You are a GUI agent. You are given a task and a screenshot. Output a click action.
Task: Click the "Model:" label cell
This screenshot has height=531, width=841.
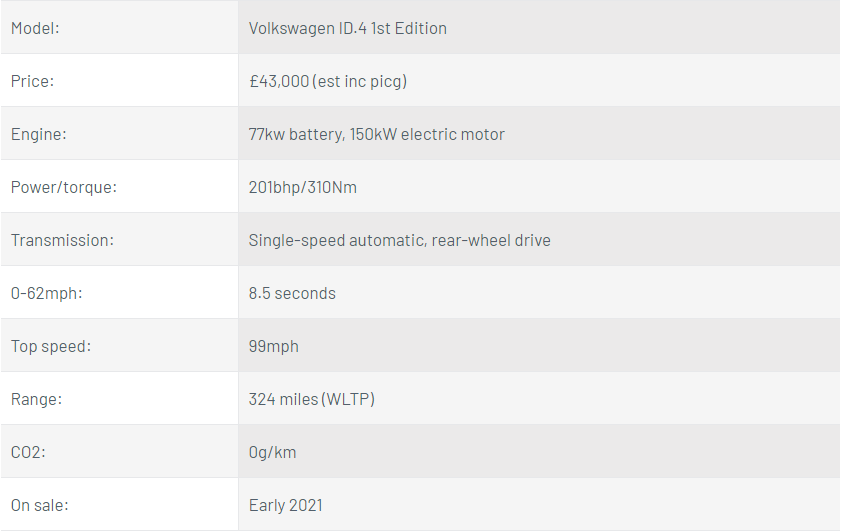[36, 28]
